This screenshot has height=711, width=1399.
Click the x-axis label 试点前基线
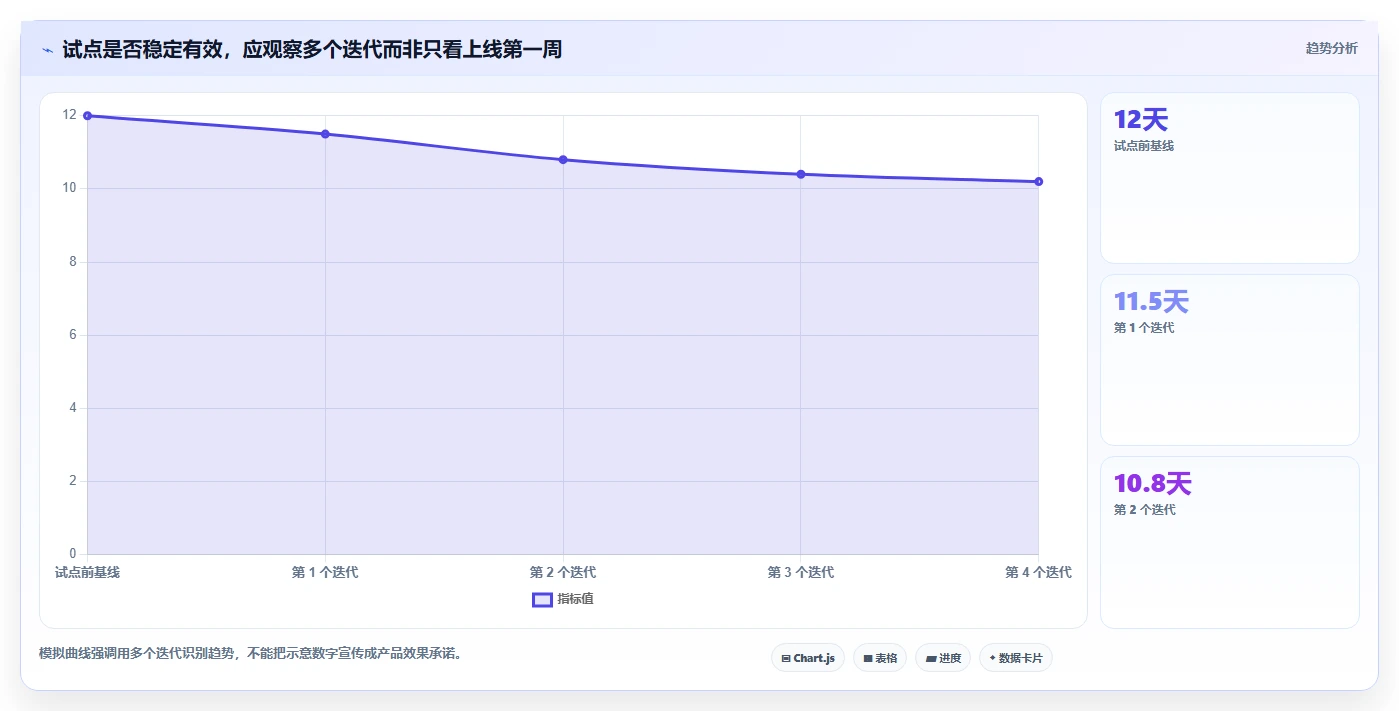pos(88,572)
